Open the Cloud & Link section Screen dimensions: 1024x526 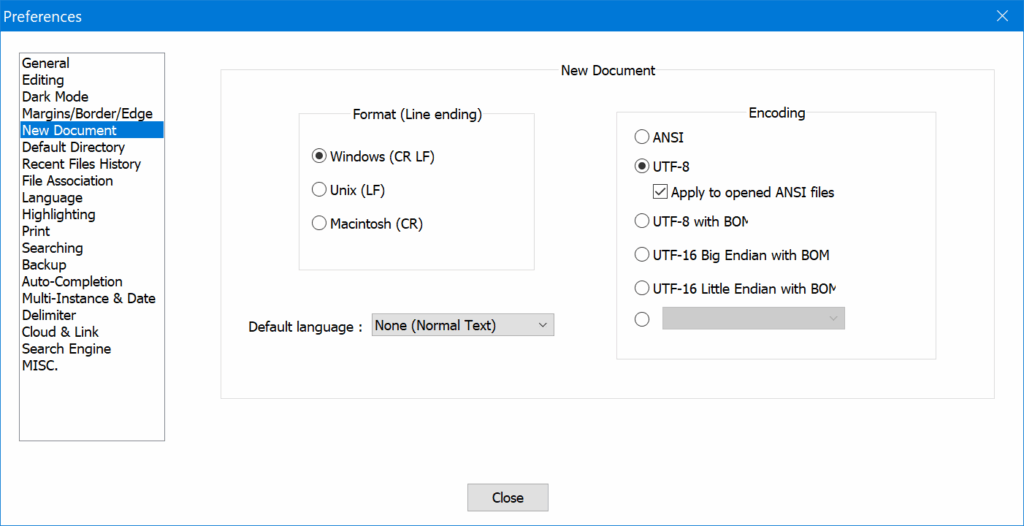point(60,332)
